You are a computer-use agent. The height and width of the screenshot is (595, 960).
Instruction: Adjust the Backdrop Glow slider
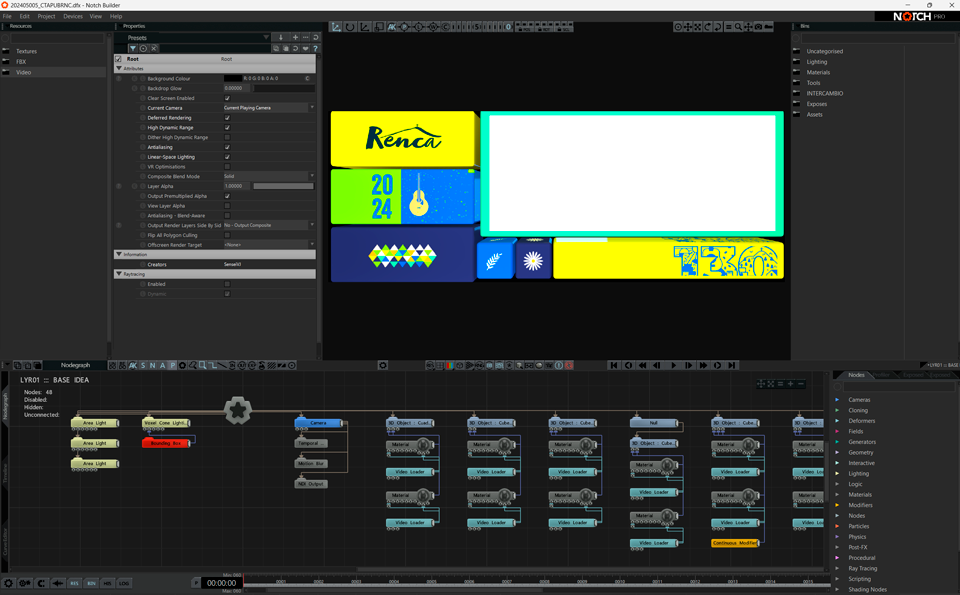tap(283, 88)
